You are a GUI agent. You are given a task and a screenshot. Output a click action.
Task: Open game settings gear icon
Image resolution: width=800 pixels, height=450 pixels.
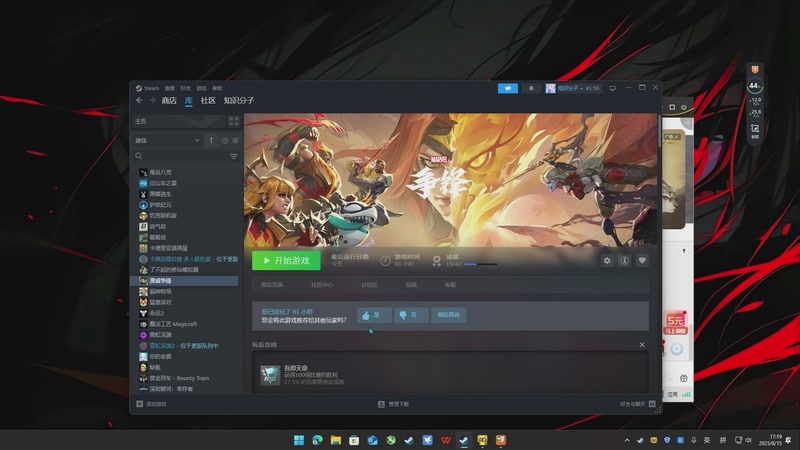pyautogui.click(x=607, y=261)
